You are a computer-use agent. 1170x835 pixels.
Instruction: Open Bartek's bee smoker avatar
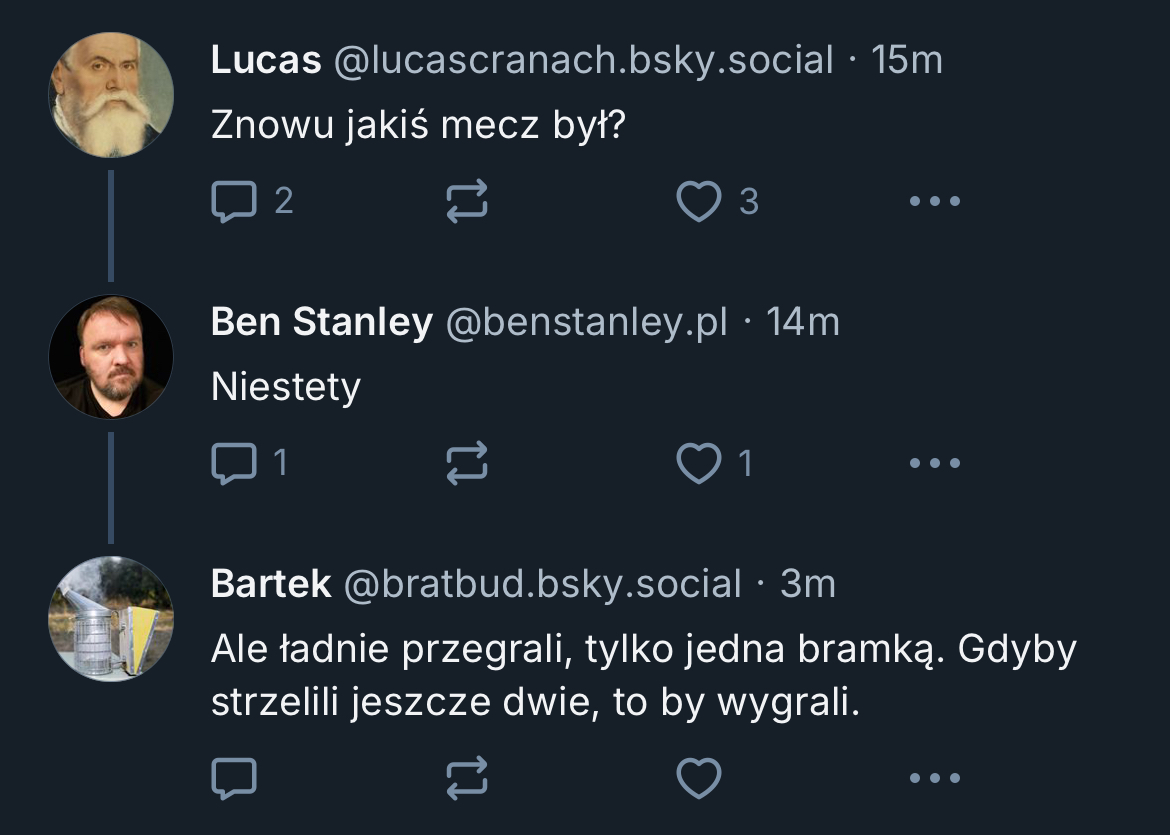111,618
